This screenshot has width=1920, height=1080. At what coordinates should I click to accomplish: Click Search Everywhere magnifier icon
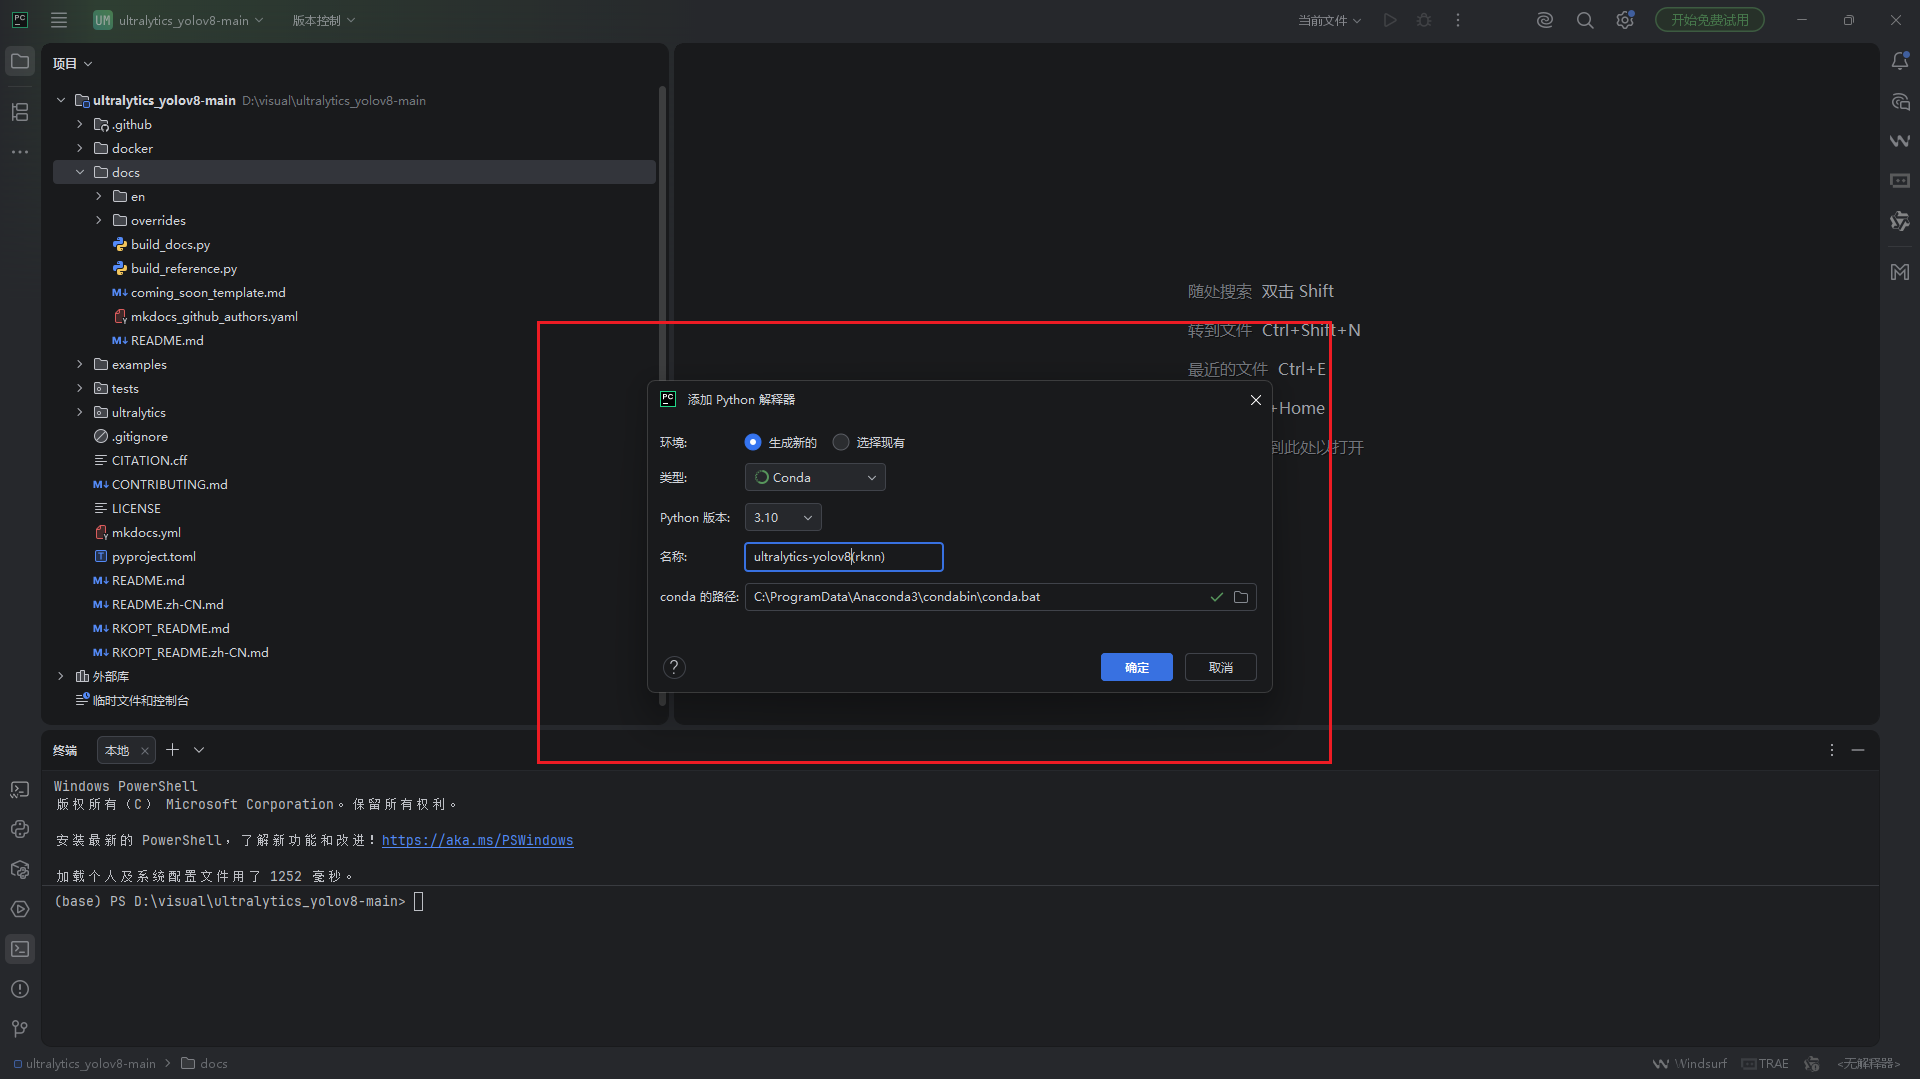(1585, 20)
